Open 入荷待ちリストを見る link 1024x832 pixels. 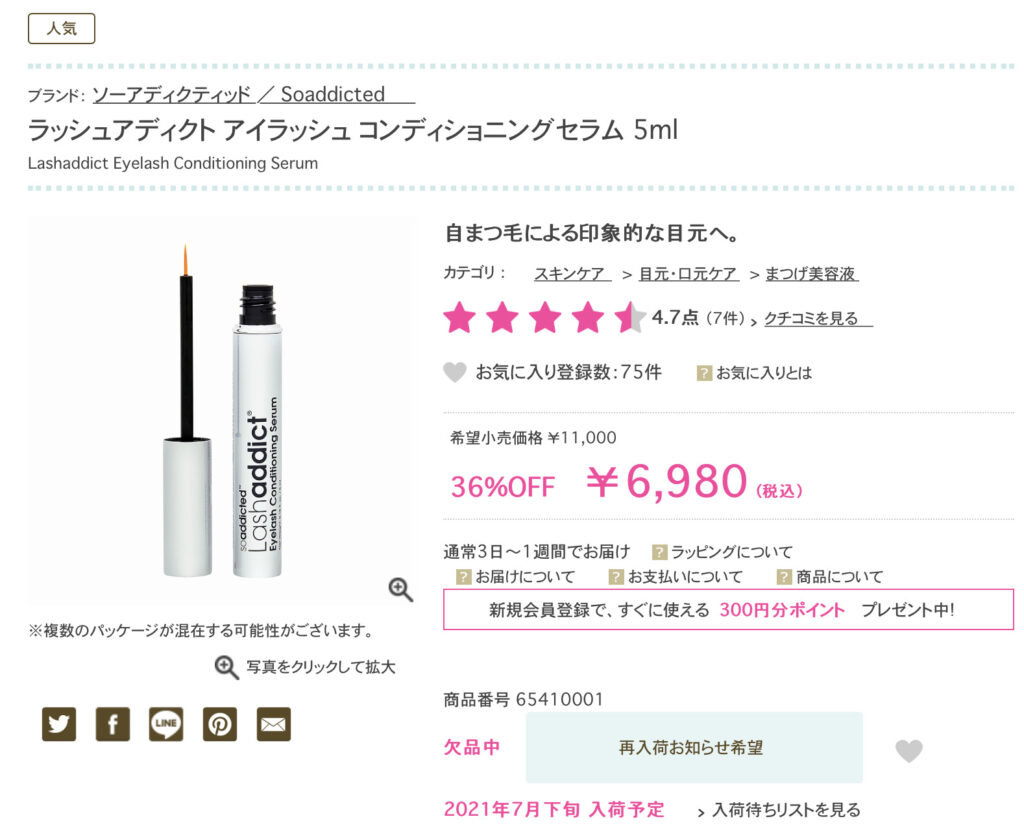click(786, 810)
